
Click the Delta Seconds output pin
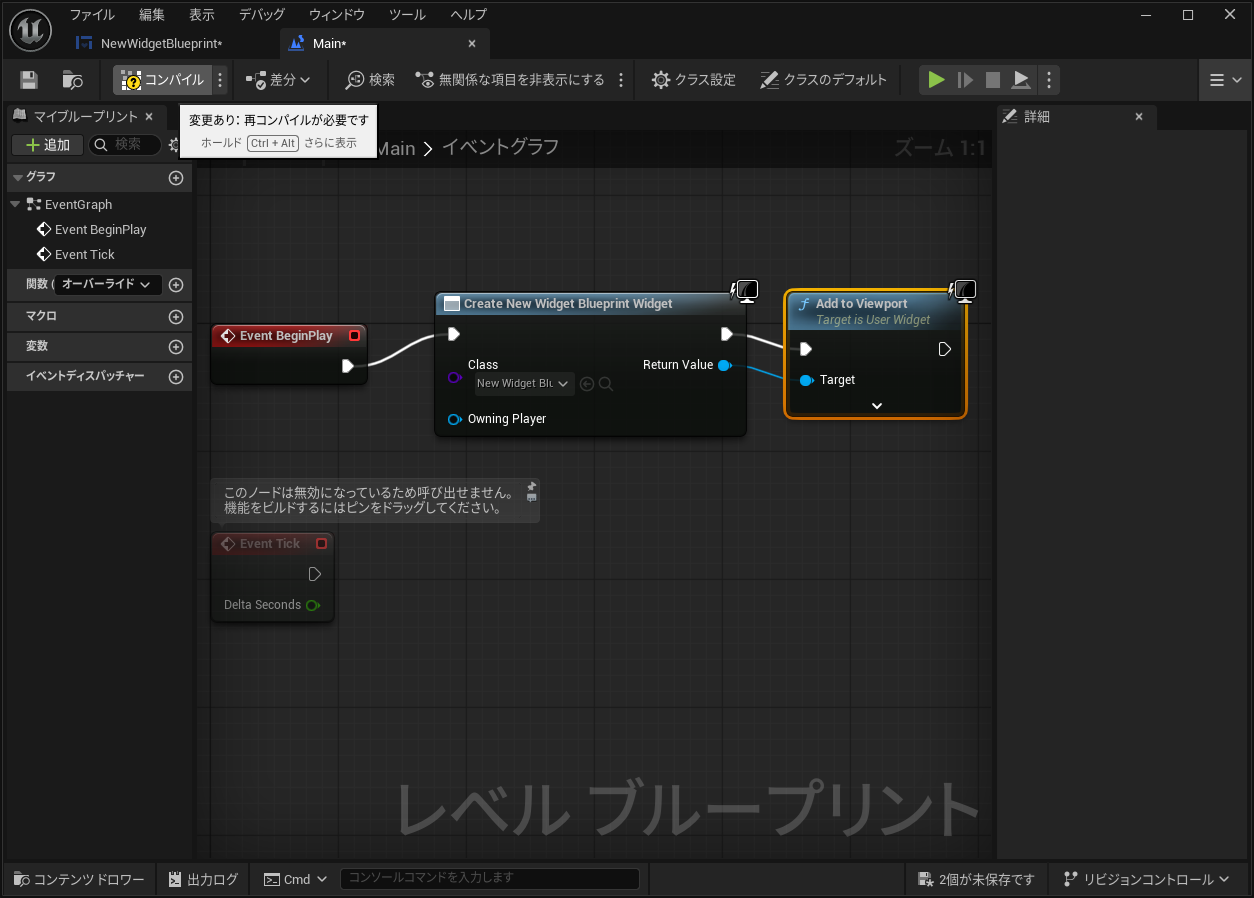tap(313, 605)
